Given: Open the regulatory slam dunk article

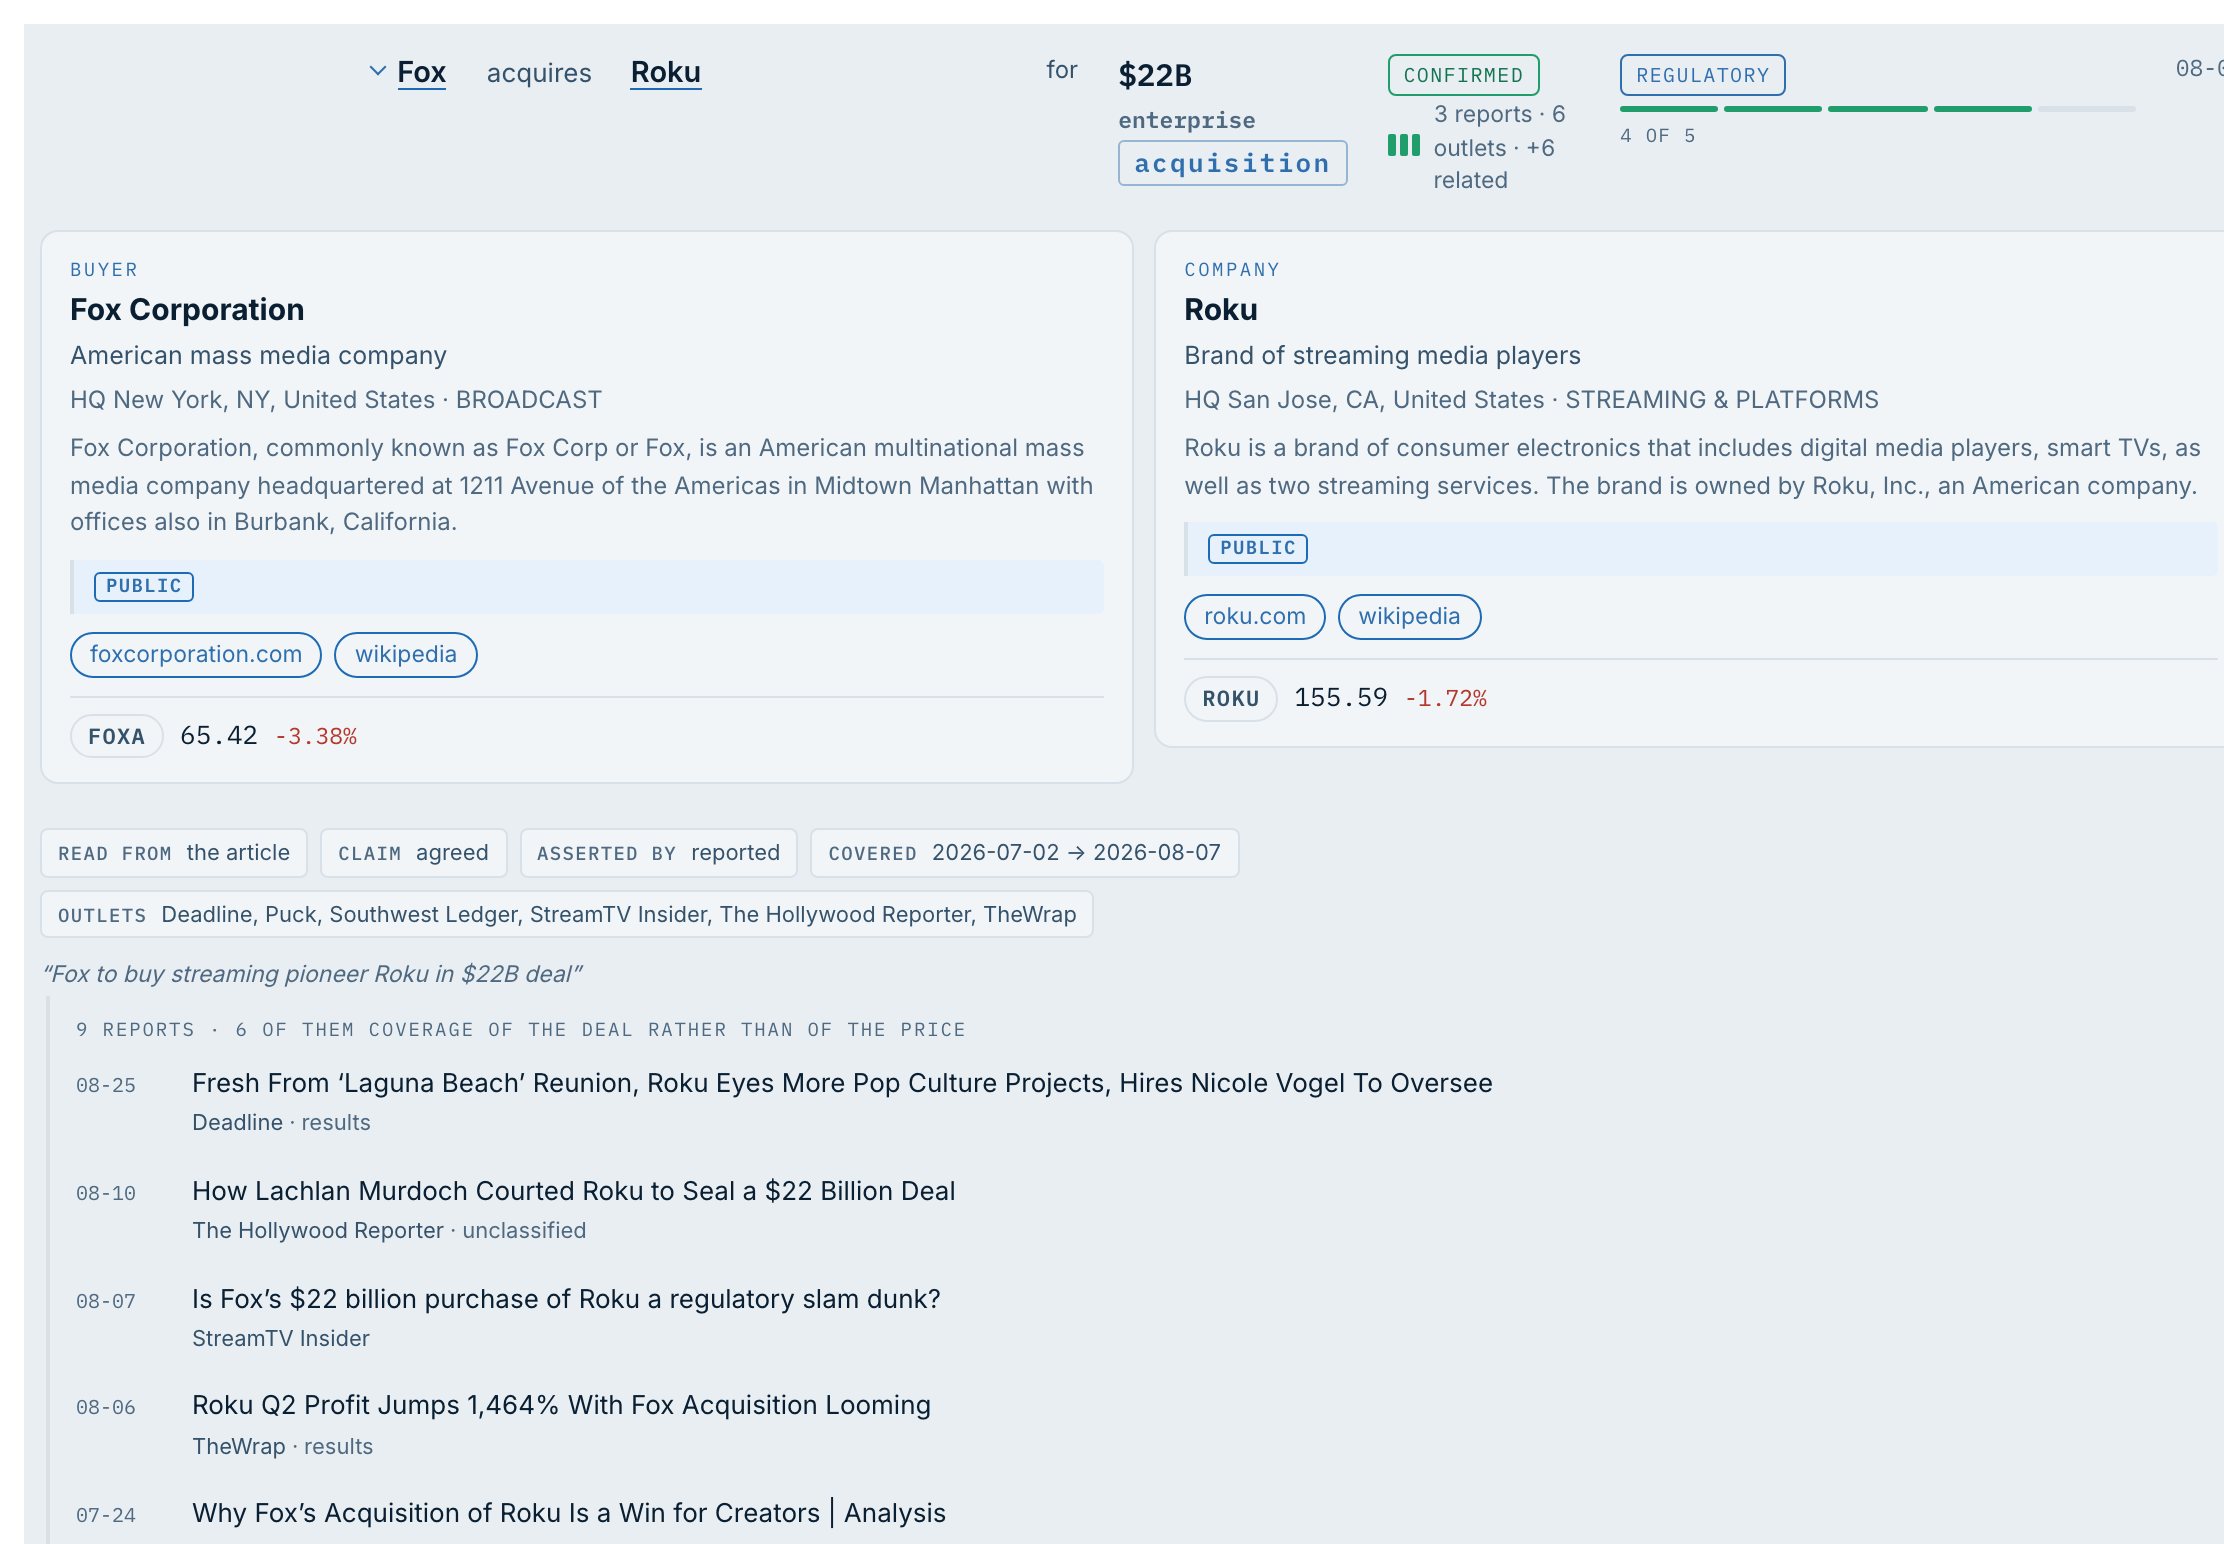Looking at the screenshot, I should (x=566, y=1299).
